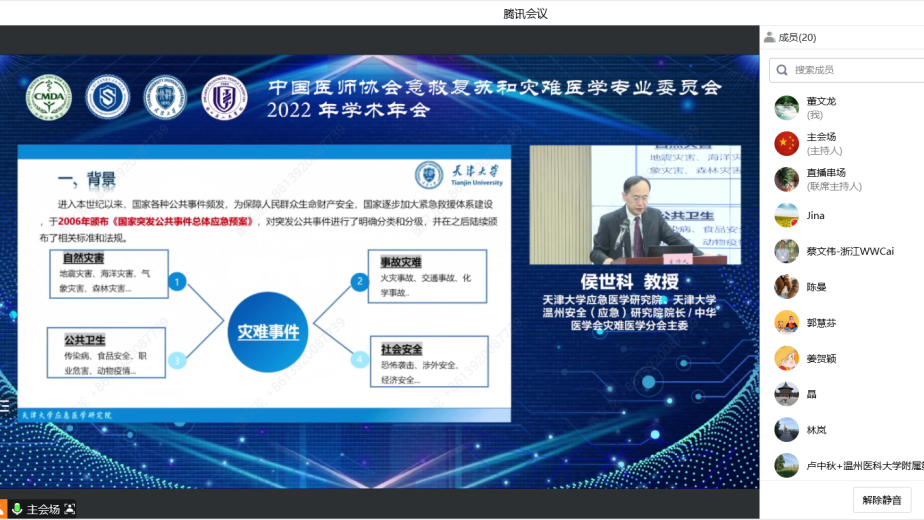Click the 腾讯会议 window title
The height and width of the screenshot is (520, 924).
tap(525, 14)
